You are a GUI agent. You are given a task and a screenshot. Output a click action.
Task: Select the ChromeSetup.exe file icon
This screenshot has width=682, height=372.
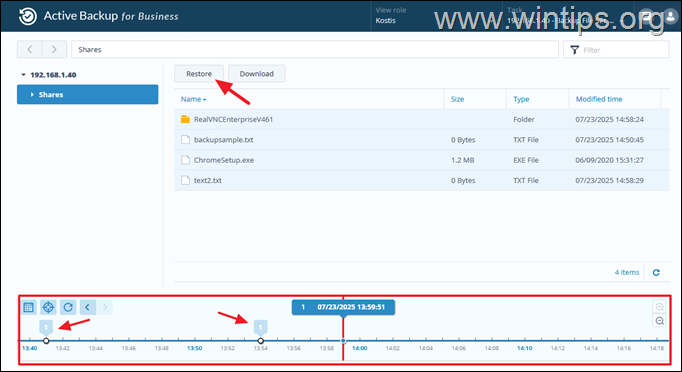(x=185, y=160)
